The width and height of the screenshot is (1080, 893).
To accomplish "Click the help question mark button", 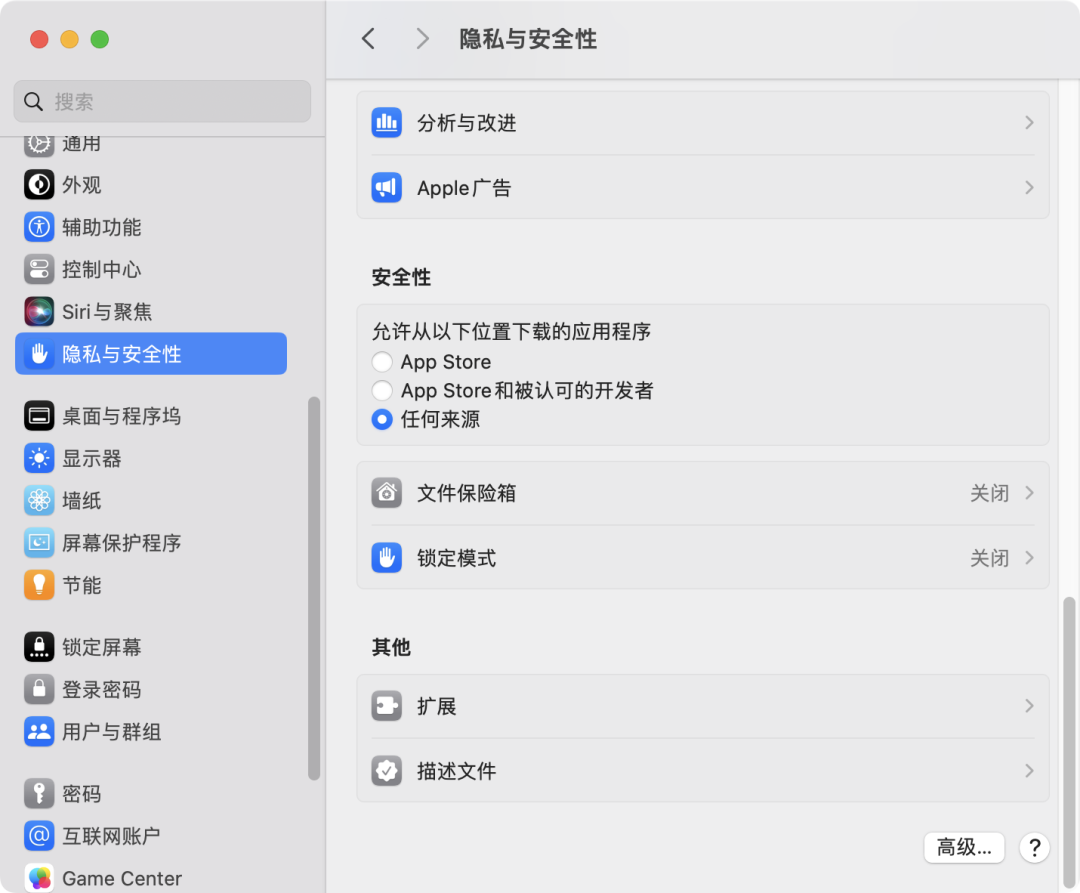I will tap(1034, 847).
